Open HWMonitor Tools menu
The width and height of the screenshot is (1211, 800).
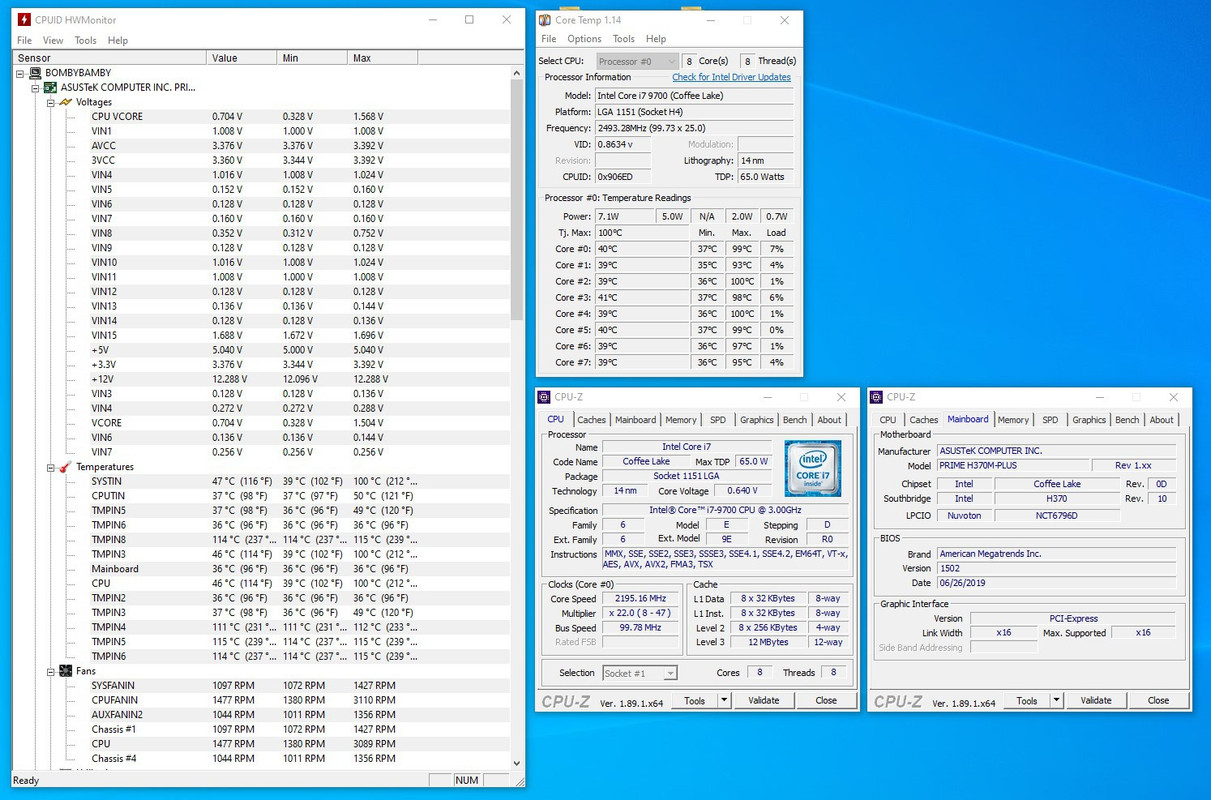[x=86, y=40]
